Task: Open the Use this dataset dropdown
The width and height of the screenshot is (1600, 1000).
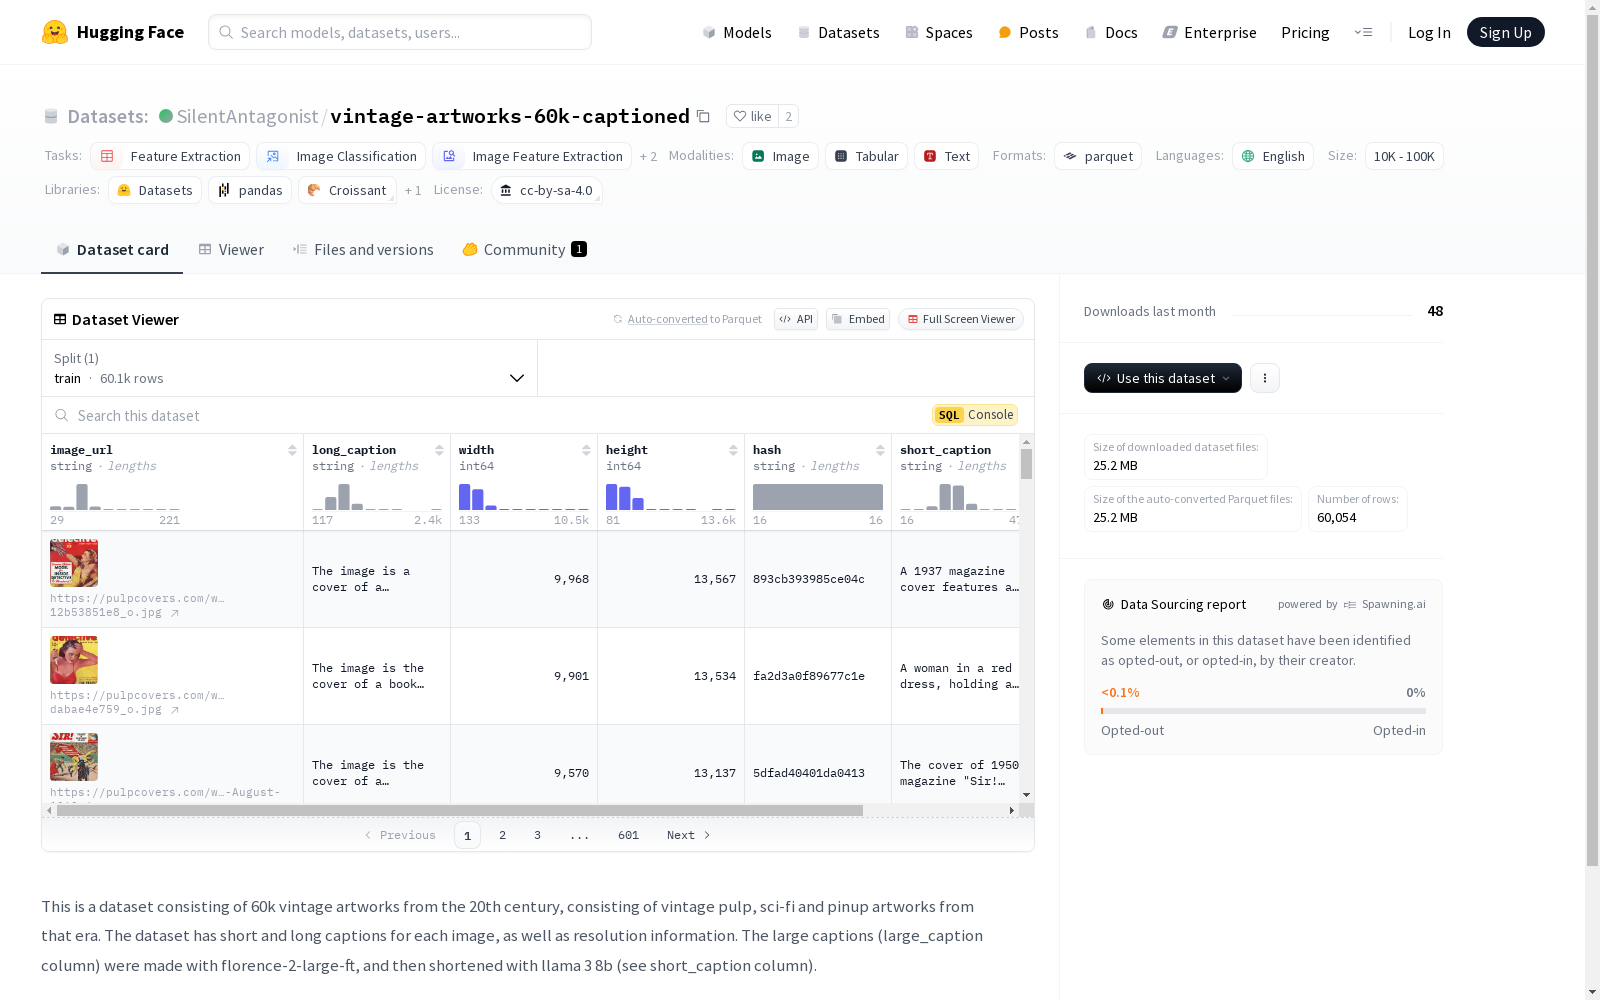Action: pos(1163,378)
